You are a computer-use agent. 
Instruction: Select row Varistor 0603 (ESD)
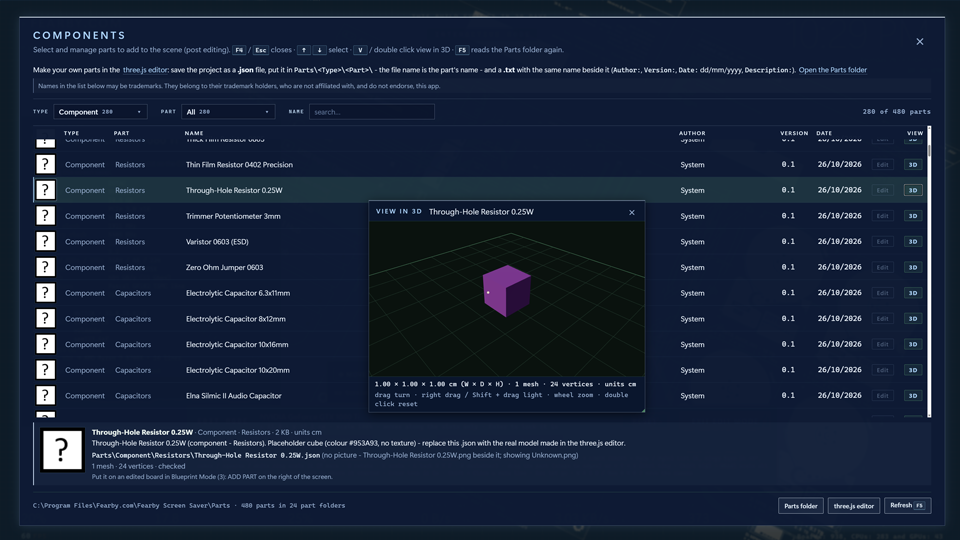tap(481, 242)
